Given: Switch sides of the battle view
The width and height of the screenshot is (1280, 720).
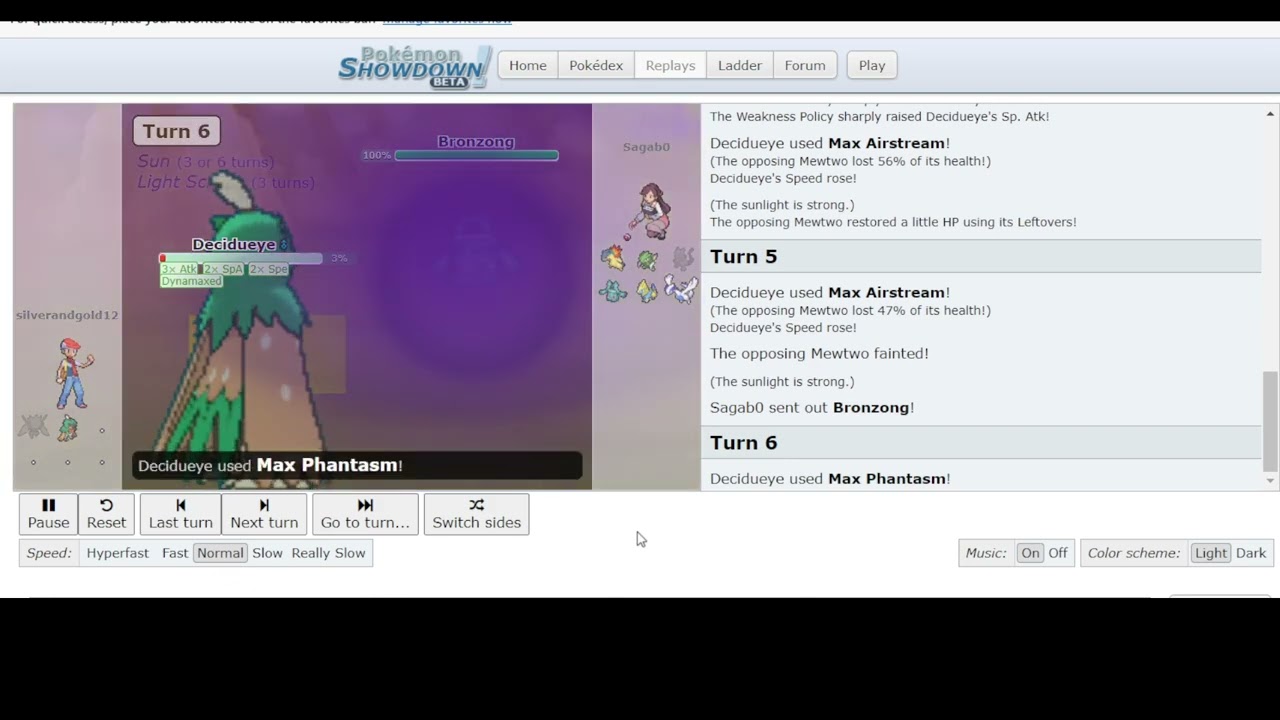Looking at the screenshot, I should [476, 514].
